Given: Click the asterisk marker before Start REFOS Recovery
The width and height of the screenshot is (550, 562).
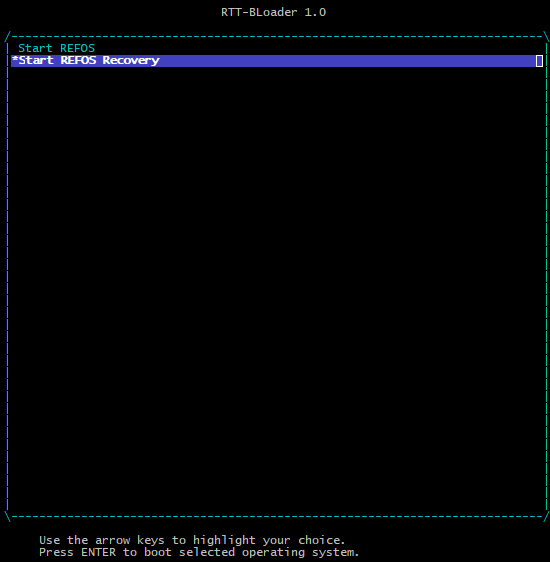Looking at the screenshot, I should (x=15, y=59).
